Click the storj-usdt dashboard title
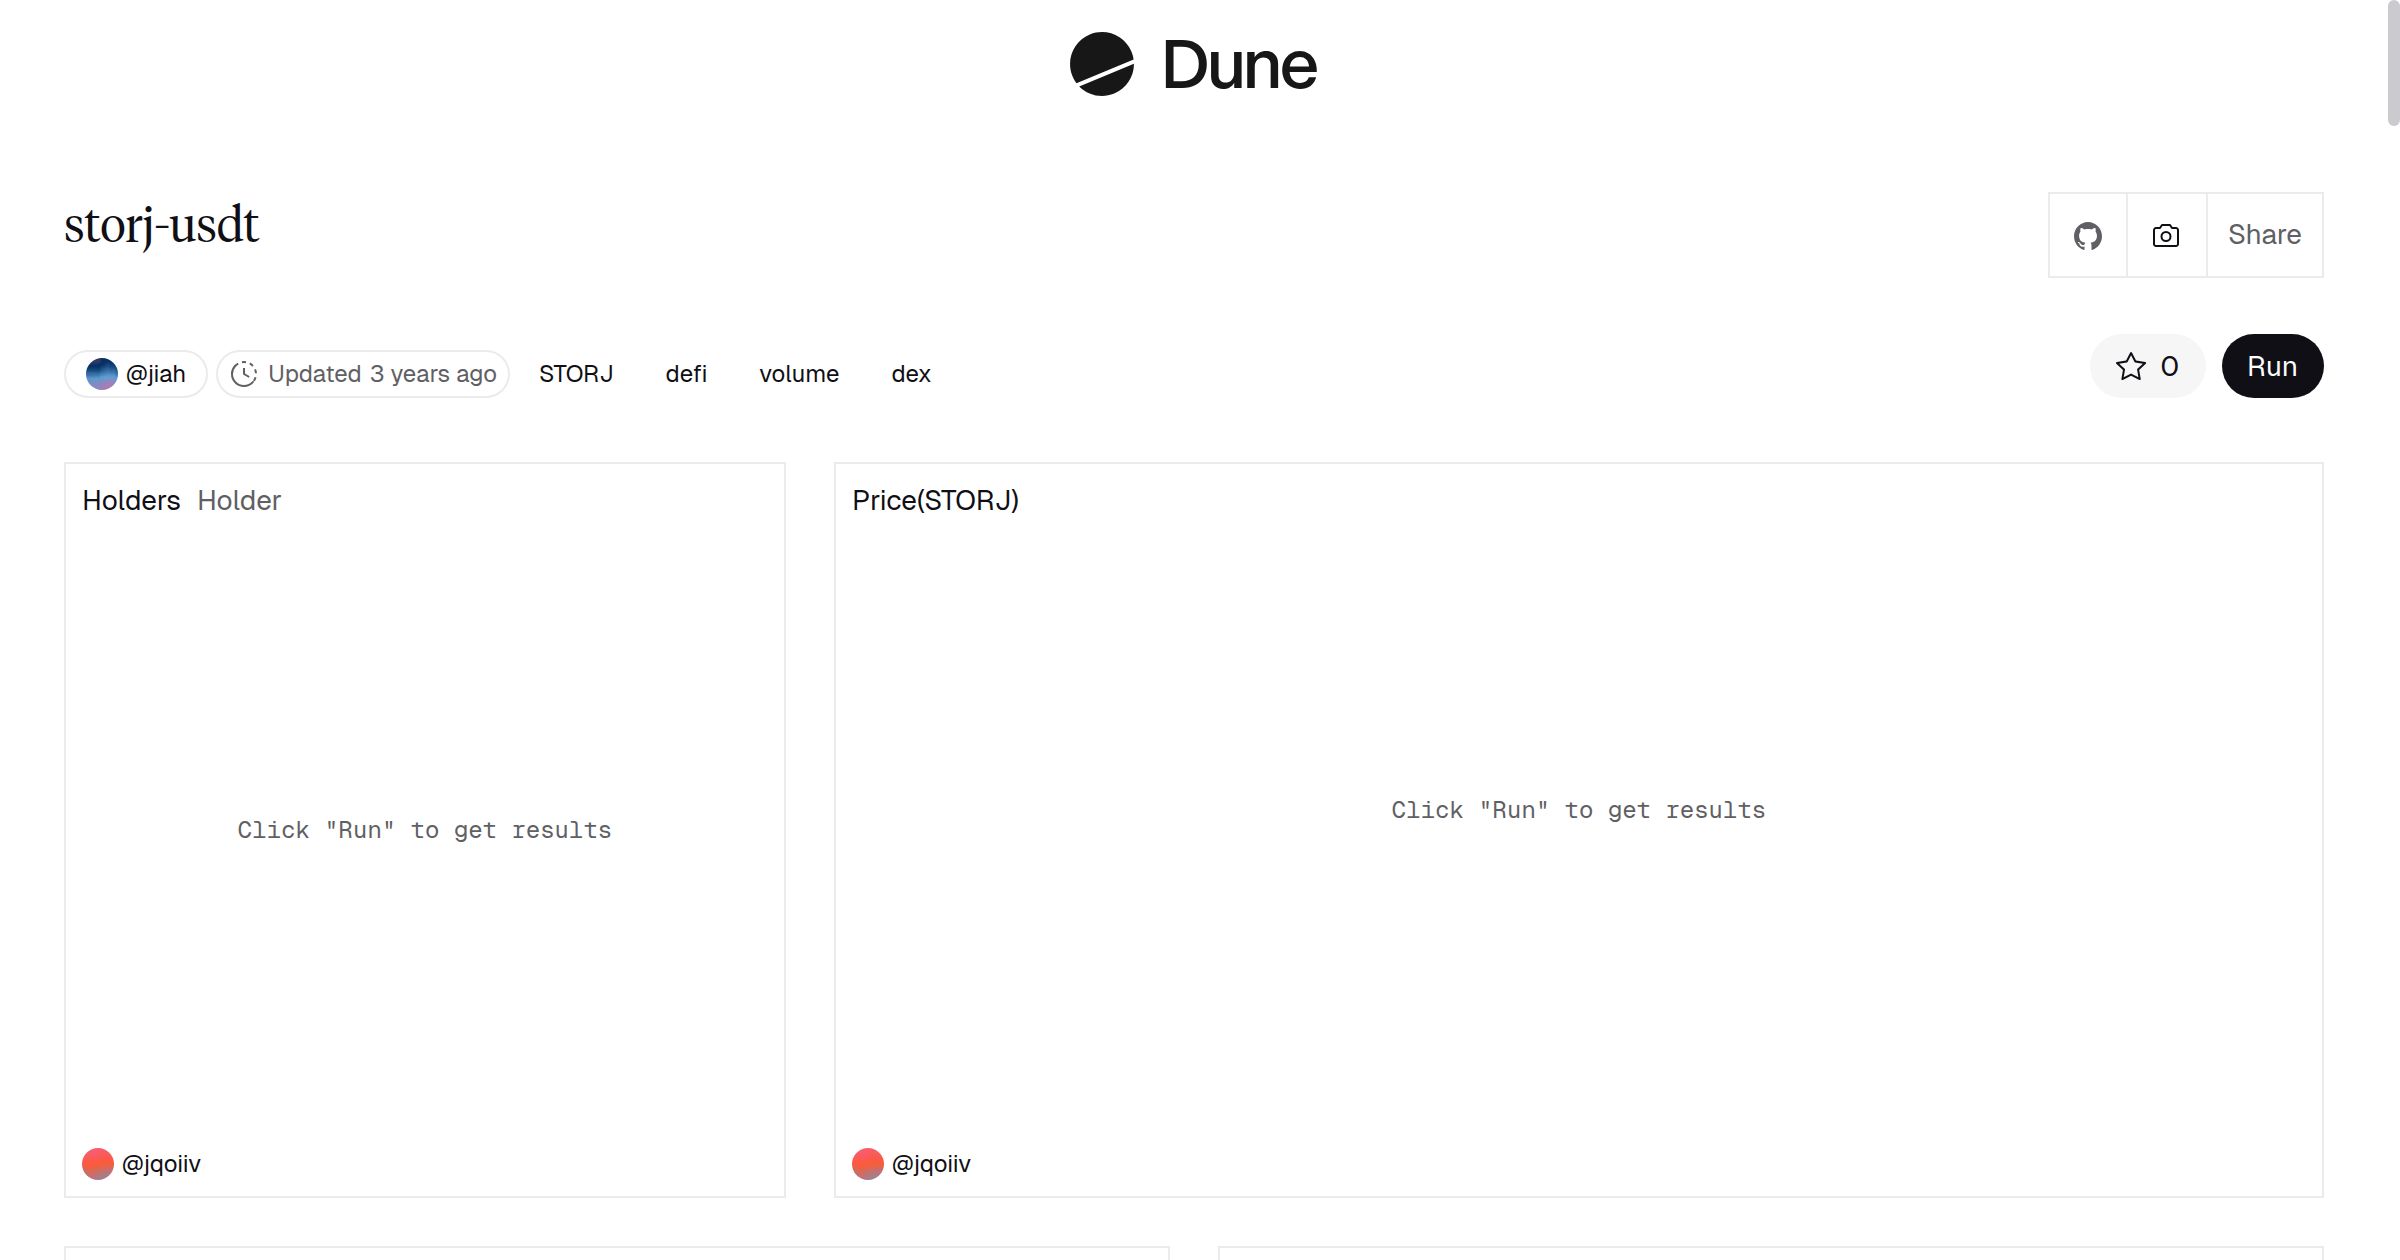Image resolution: width=2400 pixels, height=1260 pixels. pyautogui.click(x=161, y=226)
